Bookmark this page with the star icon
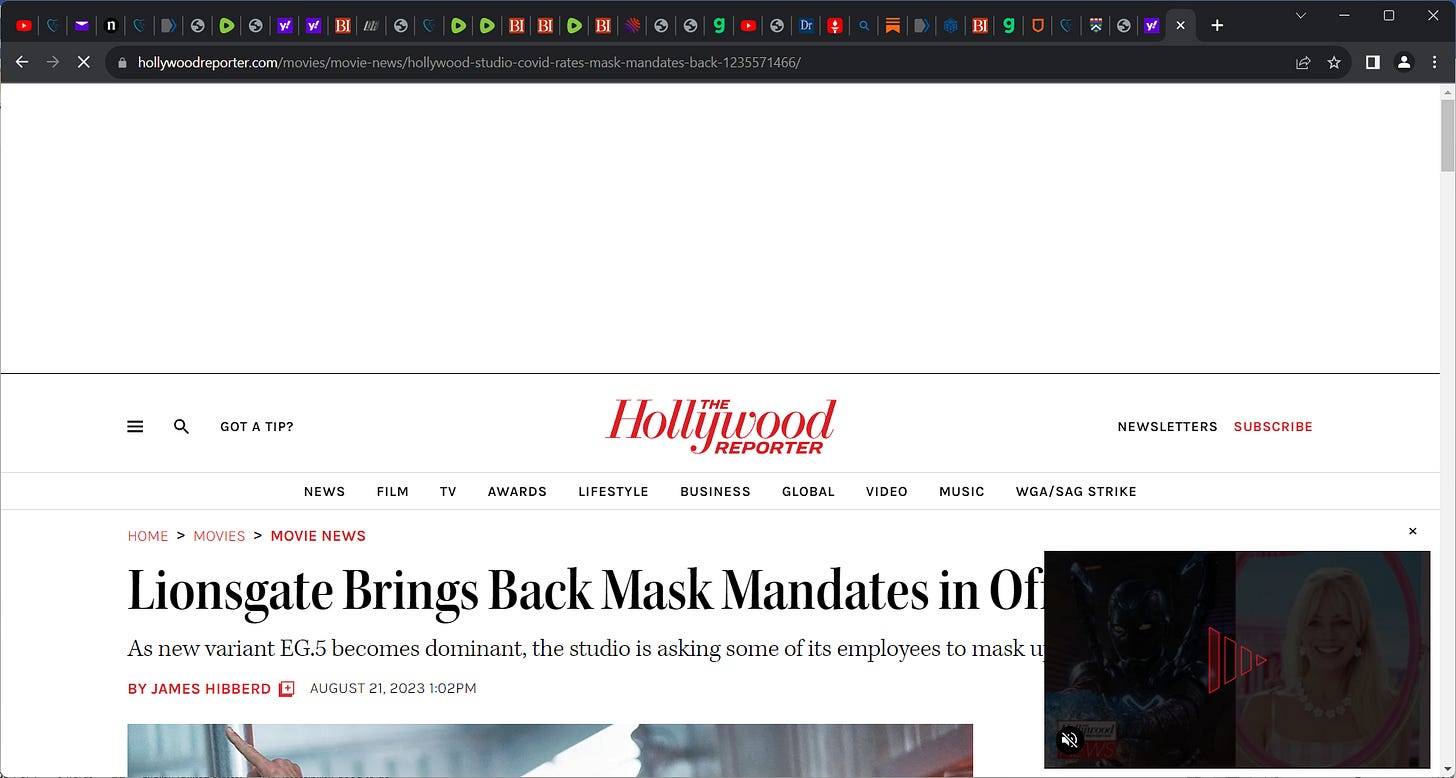The image size is (1456, 778). [1334, 62]
